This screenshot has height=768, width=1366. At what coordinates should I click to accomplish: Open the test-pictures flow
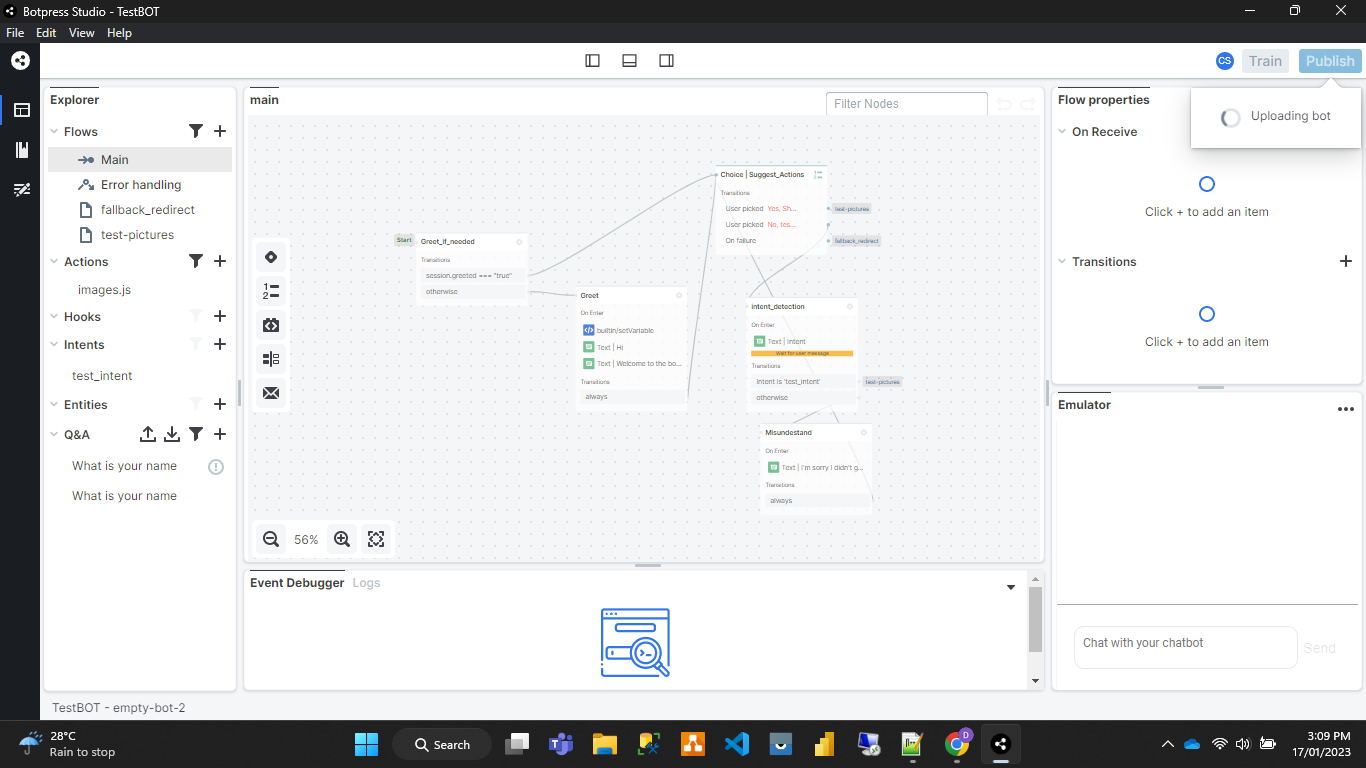click(137, 235)
